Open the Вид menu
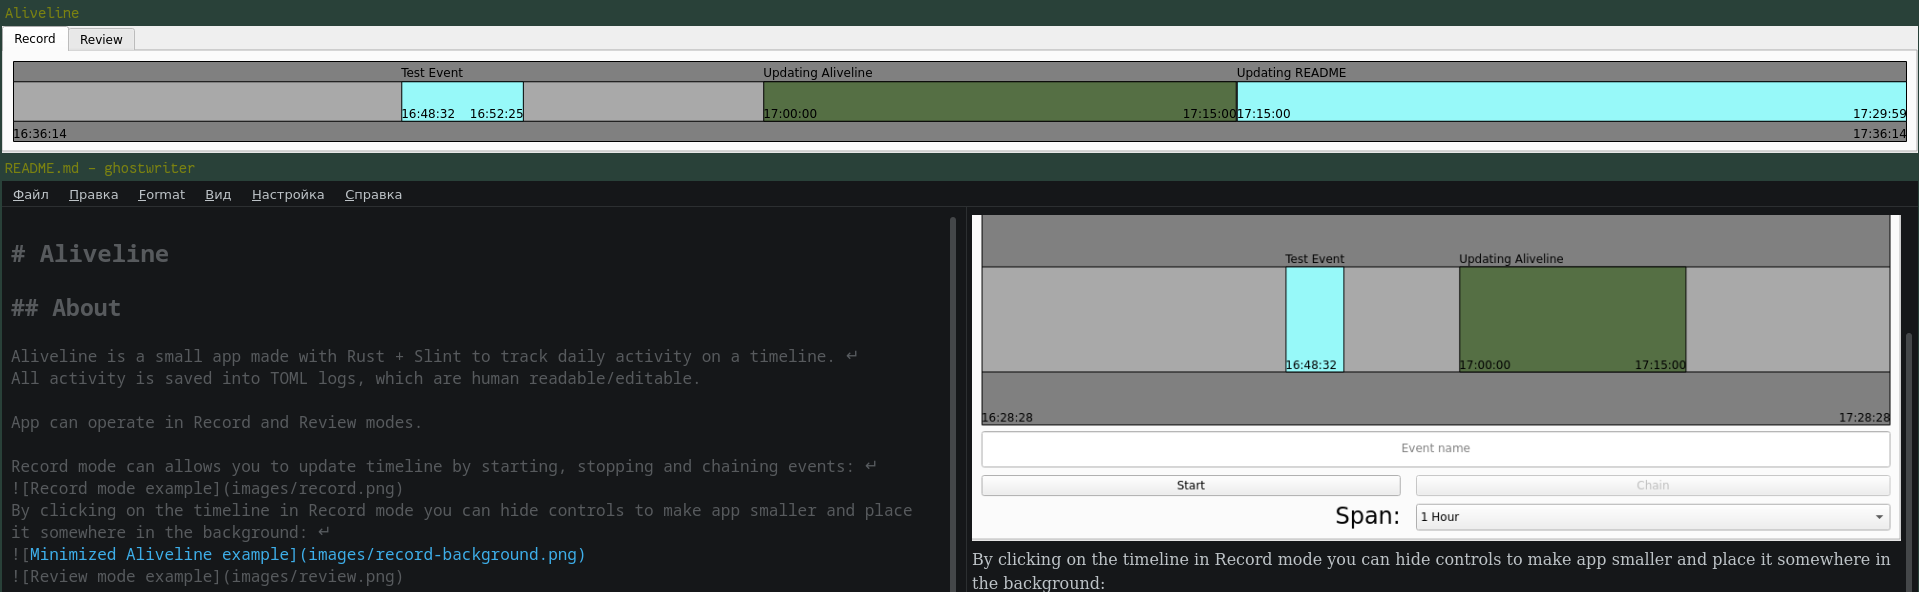The width and height of the screenshot is (1919, 592). (x=218, y=195)
